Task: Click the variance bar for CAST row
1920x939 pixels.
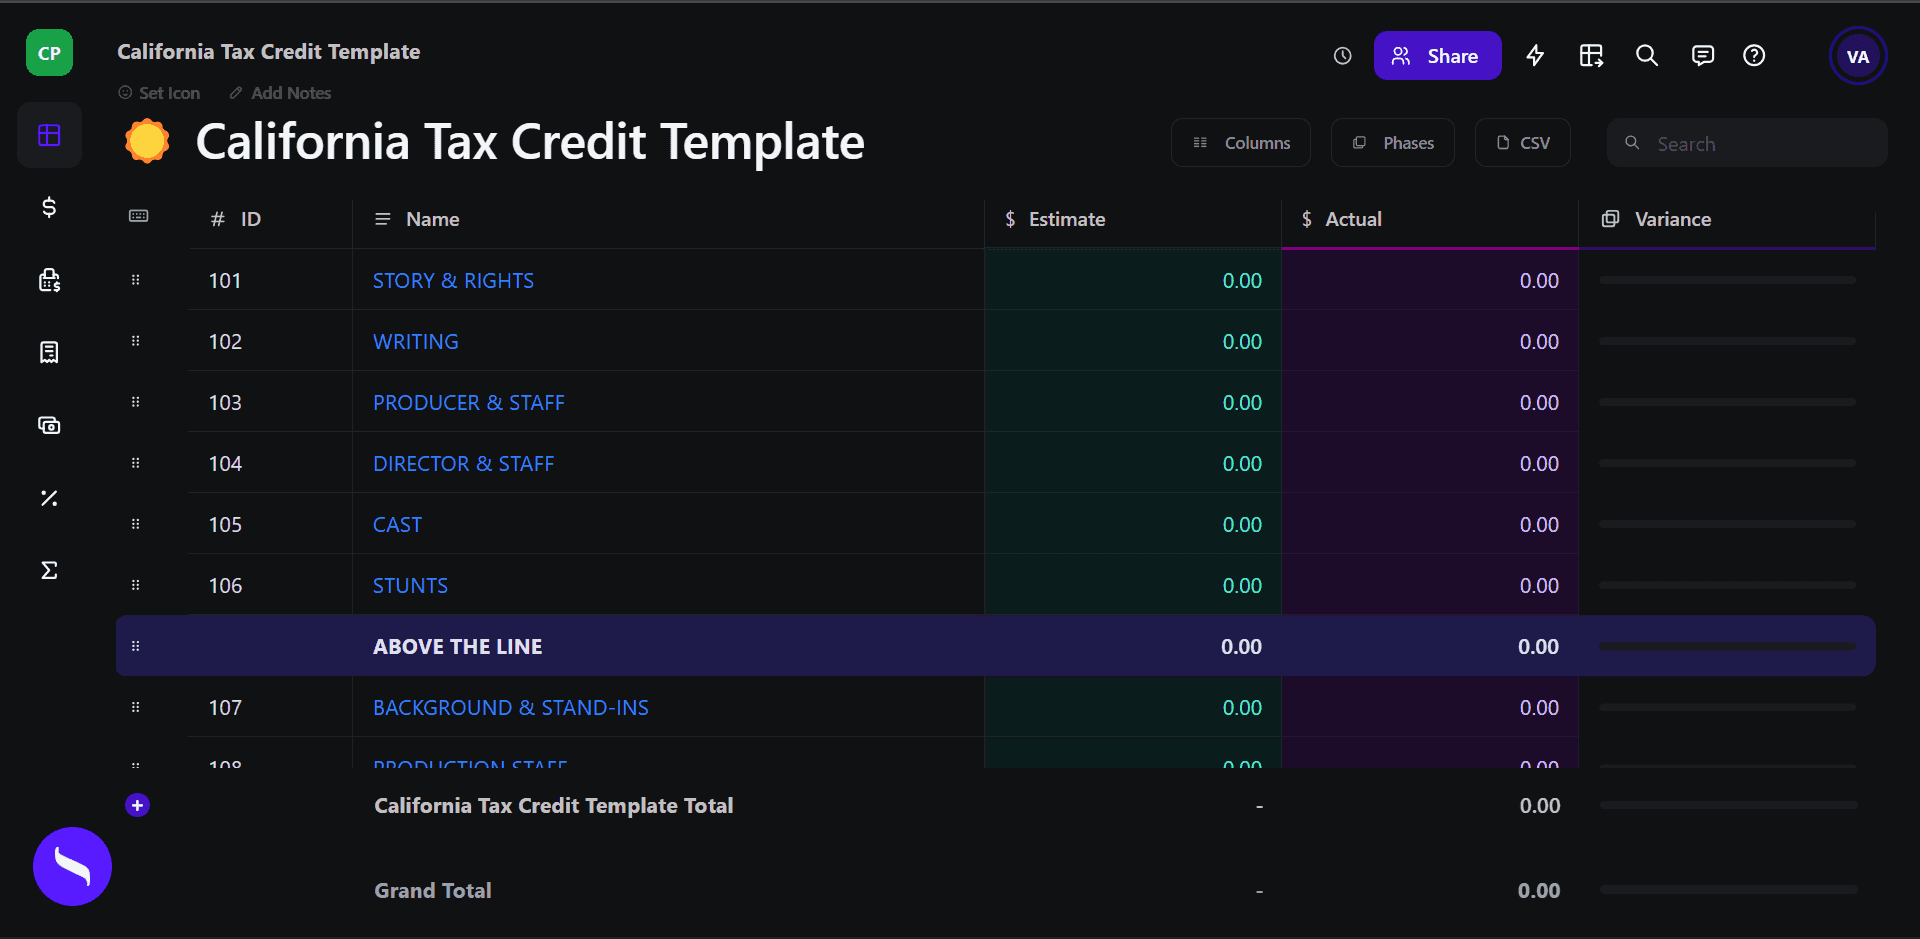Action: point(1727,524)
